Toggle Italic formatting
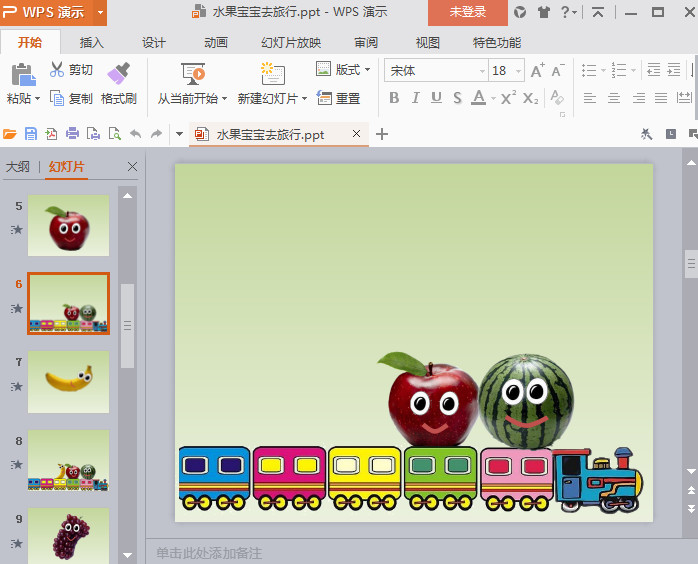 [x=415, y=98]
